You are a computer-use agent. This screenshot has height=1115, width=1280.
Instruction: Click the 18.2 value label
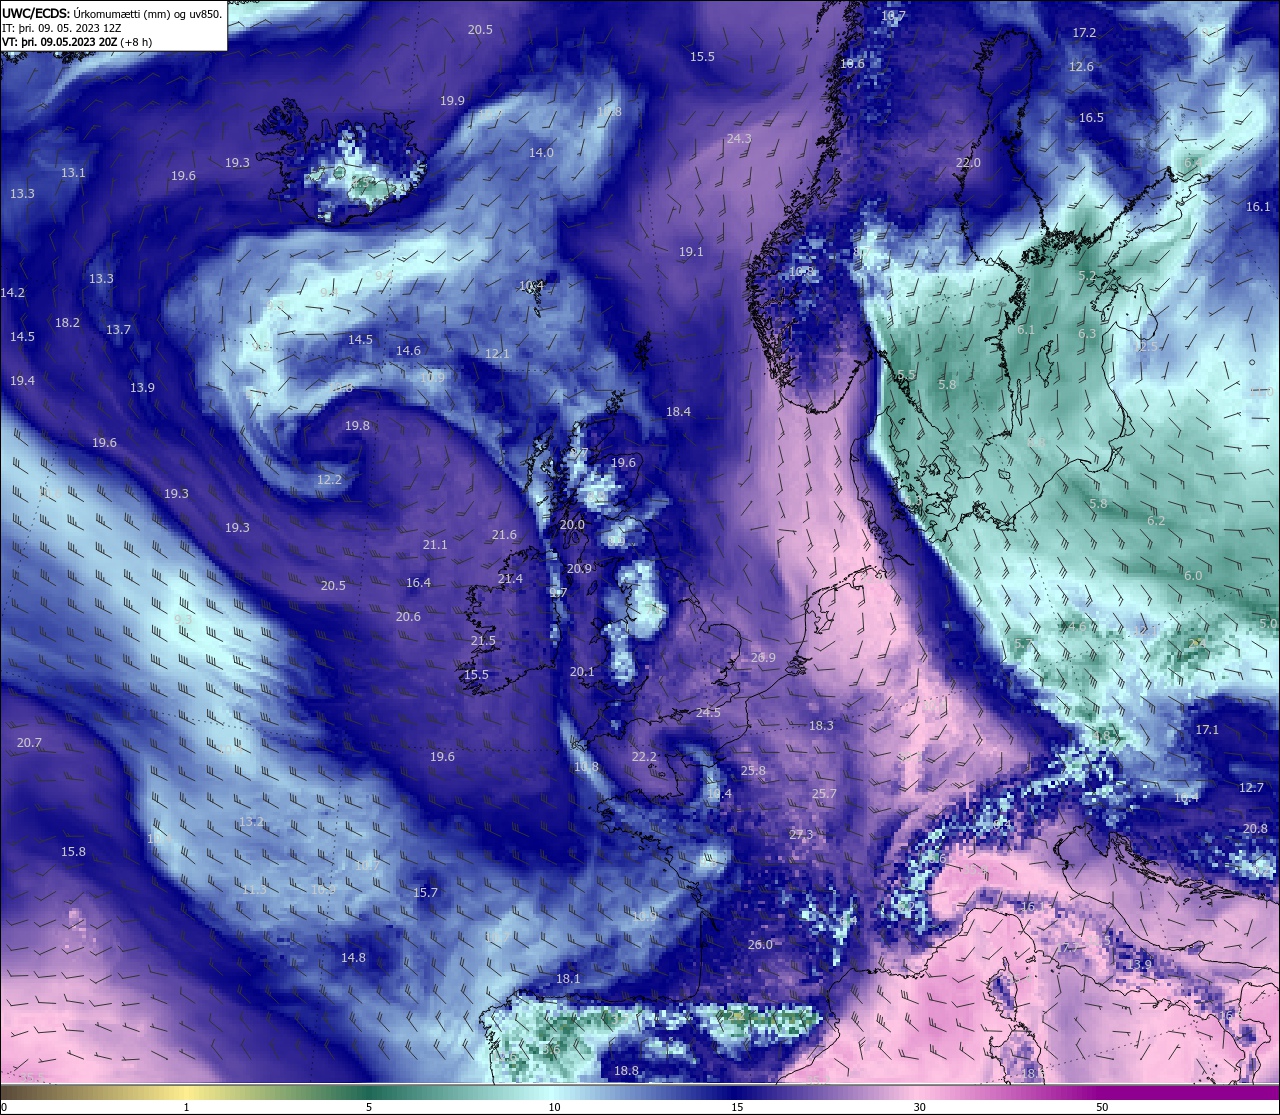(67, 323)
